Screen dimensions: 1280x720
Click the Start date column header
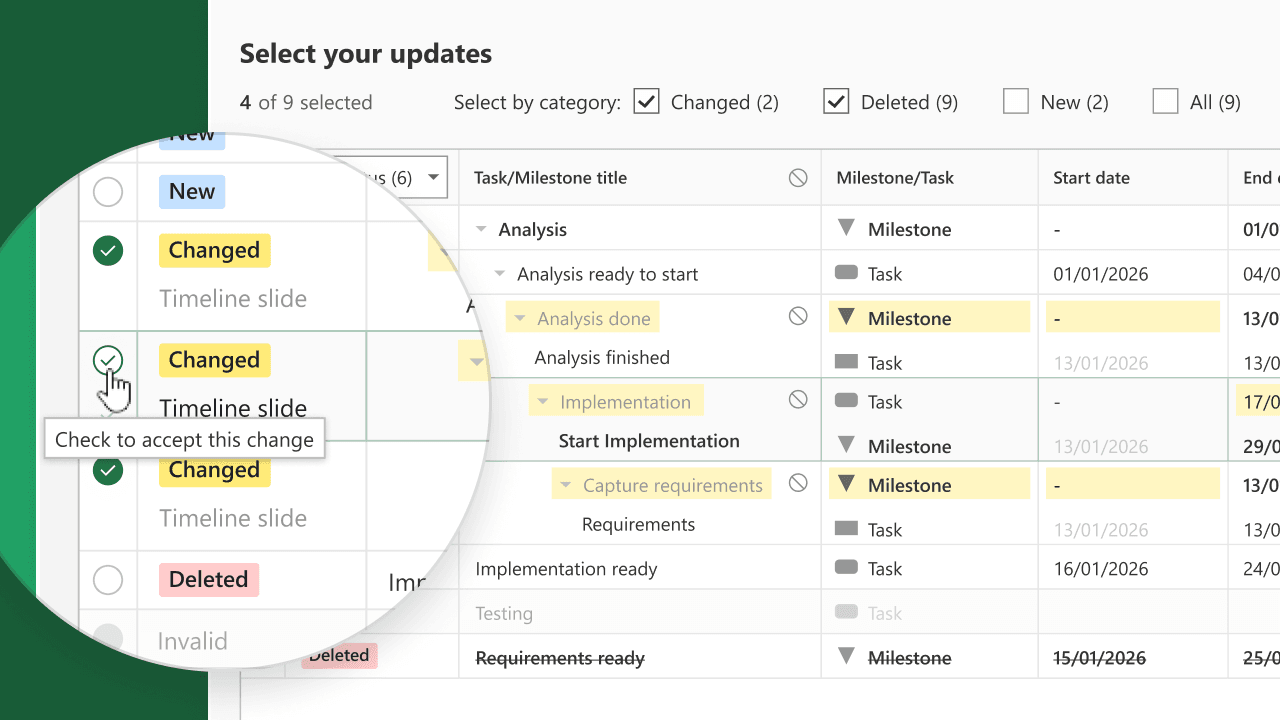coord(1091,178)
